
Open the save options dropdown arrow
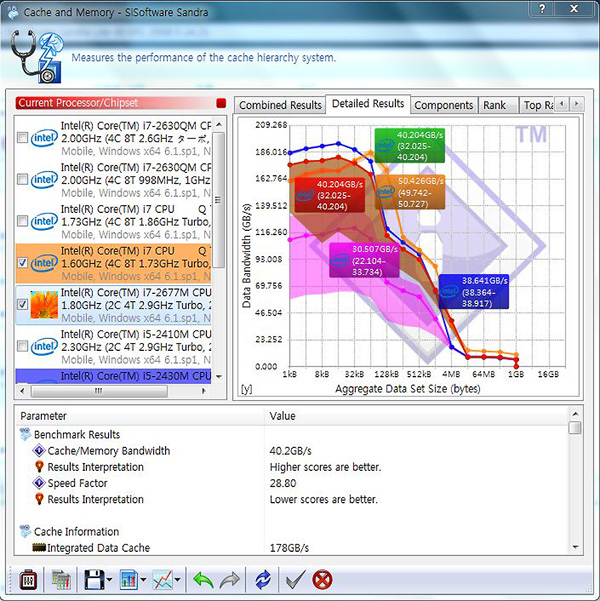[110, 580]
